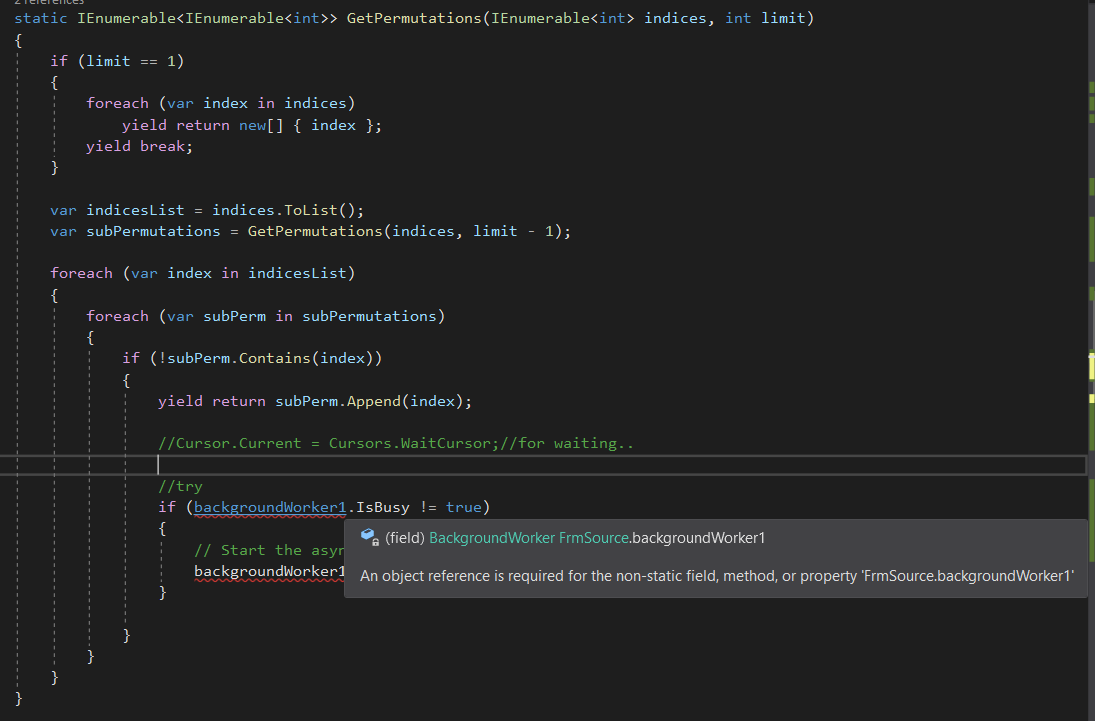
Task: Click the subPermutations variable declaration
Action: pyautogui.click(x=153, y=231)
